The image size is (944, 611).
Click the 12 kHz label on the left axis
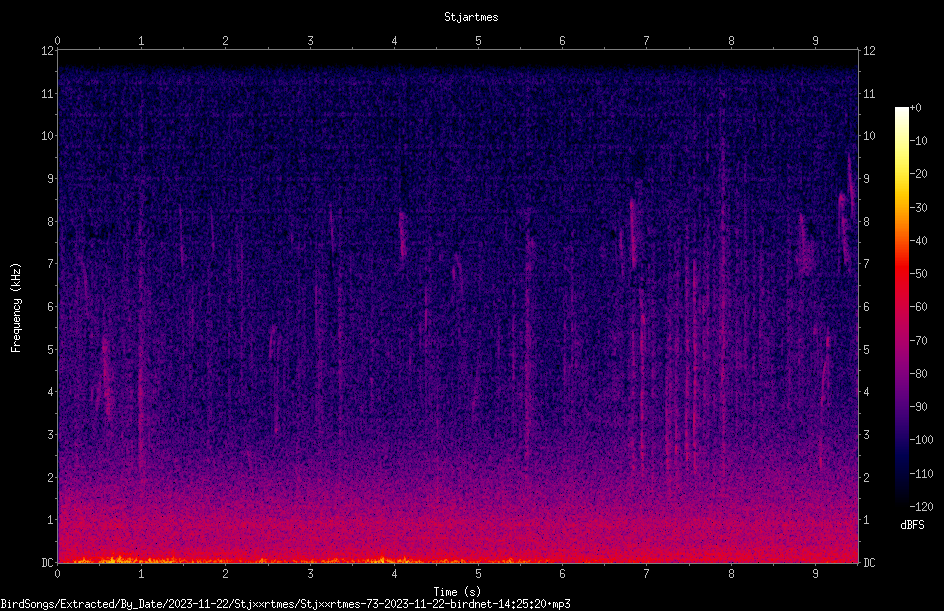pyautogui.click(x=47, y=51)
